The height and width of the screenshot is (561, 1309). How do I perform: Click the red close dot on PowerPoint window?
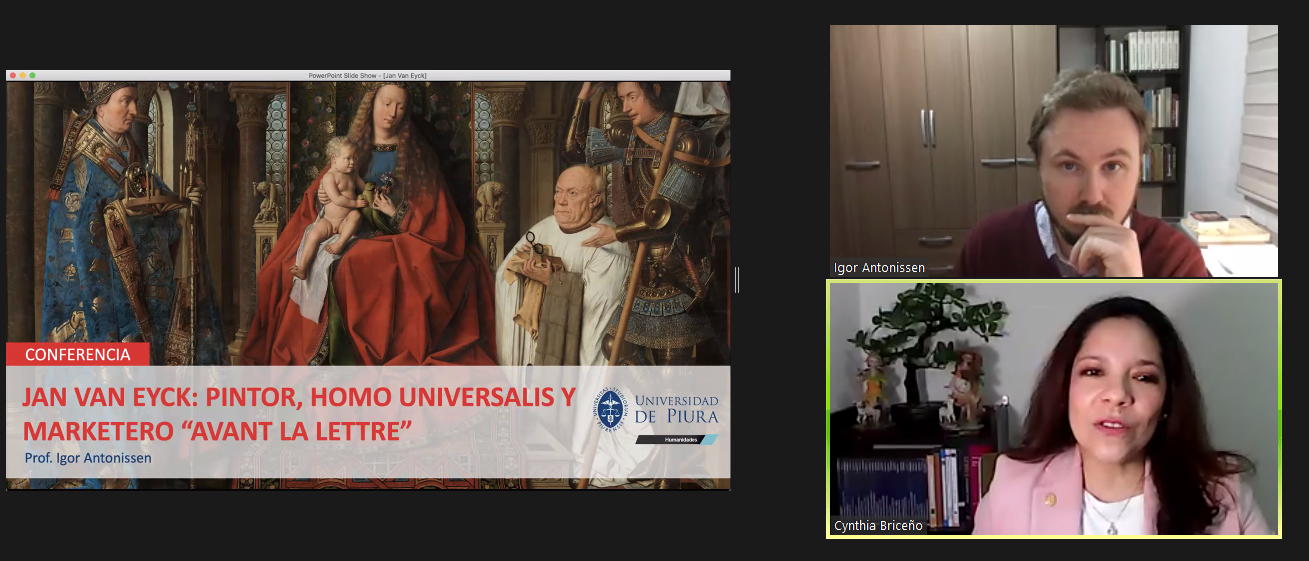tap(12, 75)
